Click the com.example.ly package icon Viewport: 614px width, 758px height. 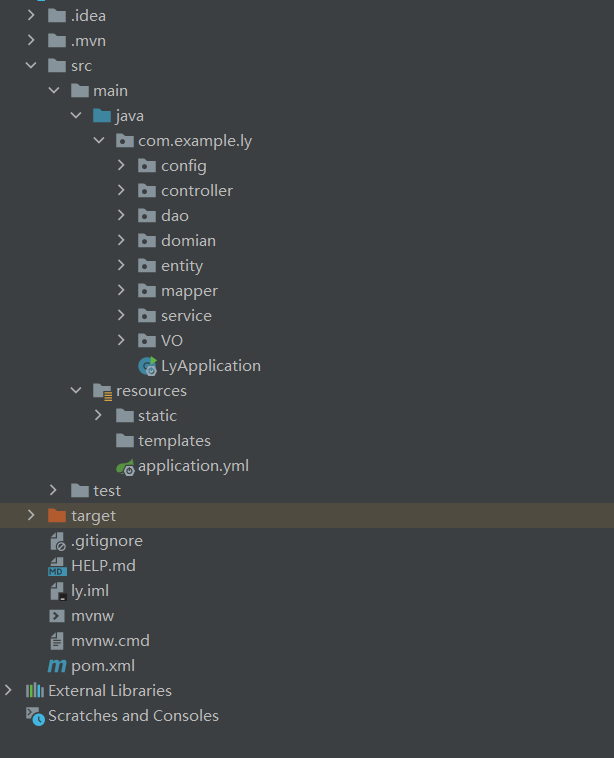tap(125, 141)
